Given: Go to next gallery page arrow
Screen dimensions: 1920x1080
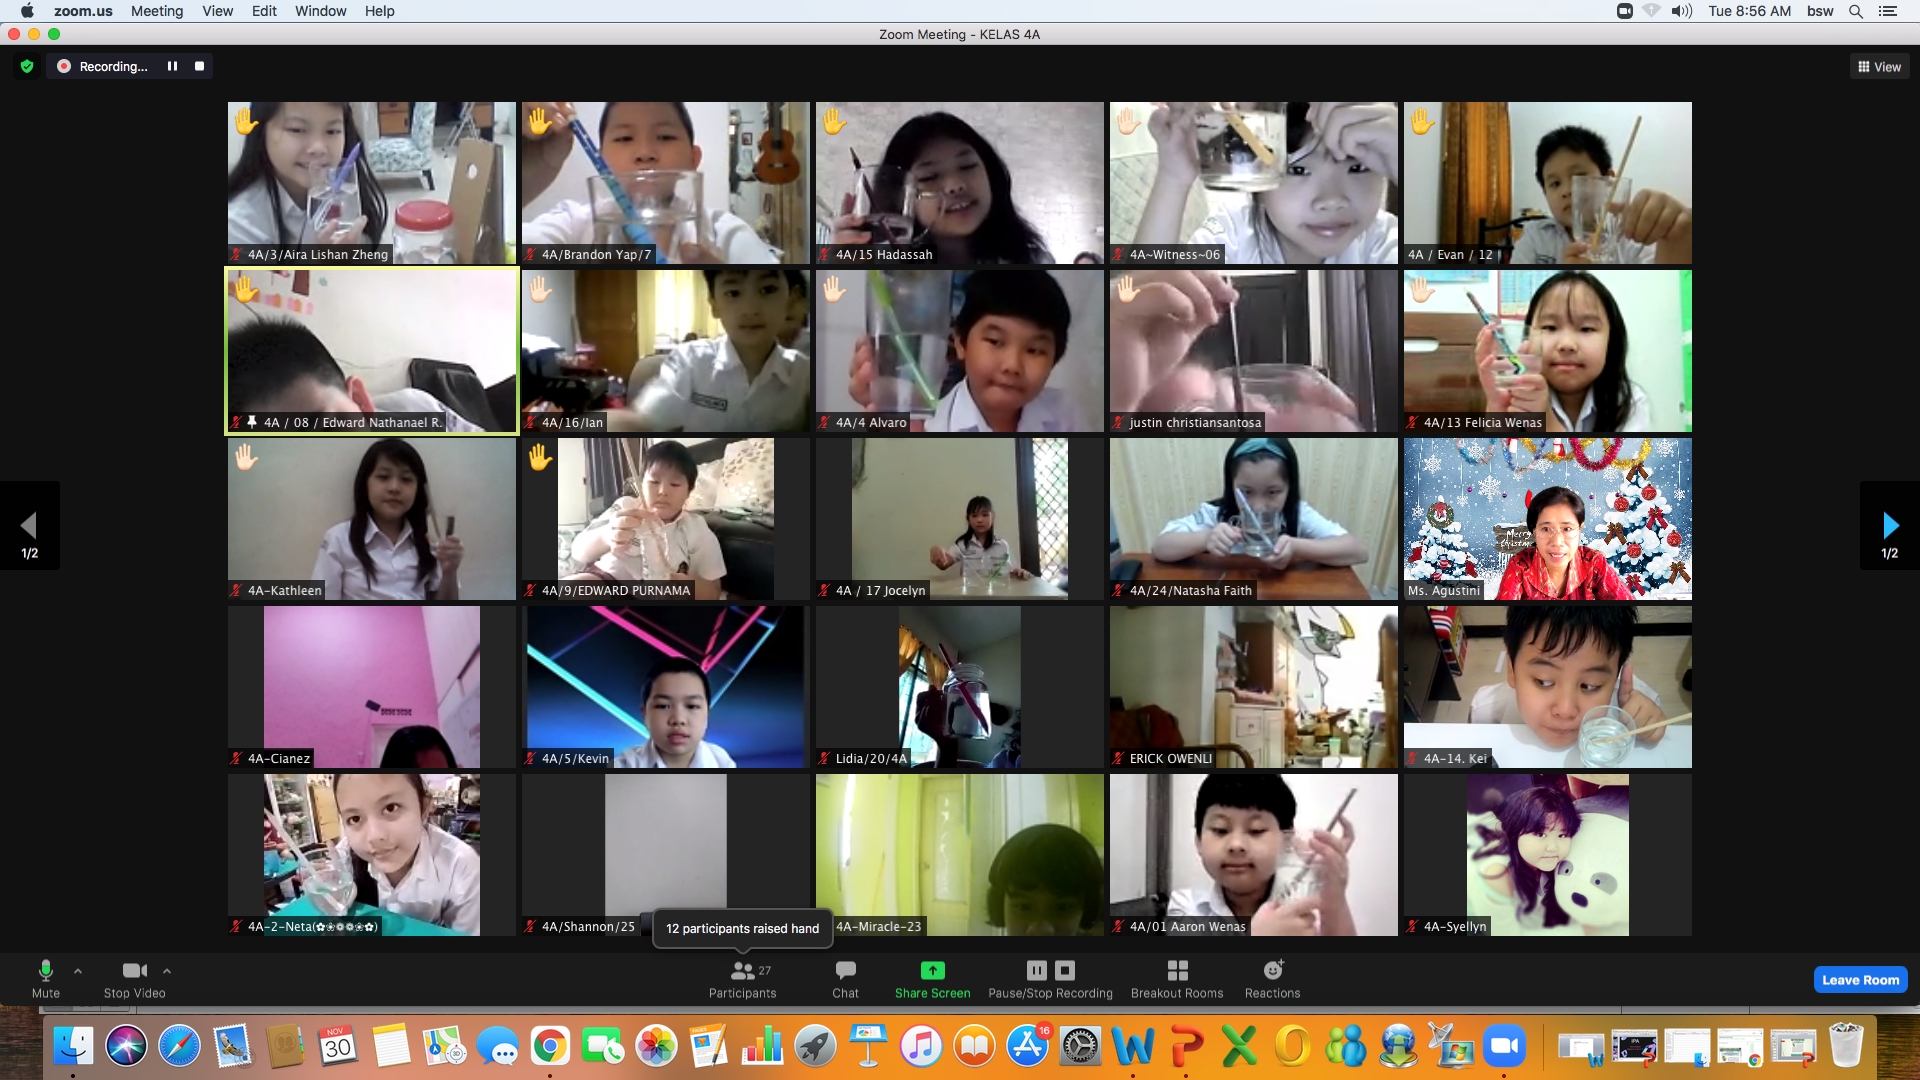Looking at the screenshot, I should pos(1889,526).
